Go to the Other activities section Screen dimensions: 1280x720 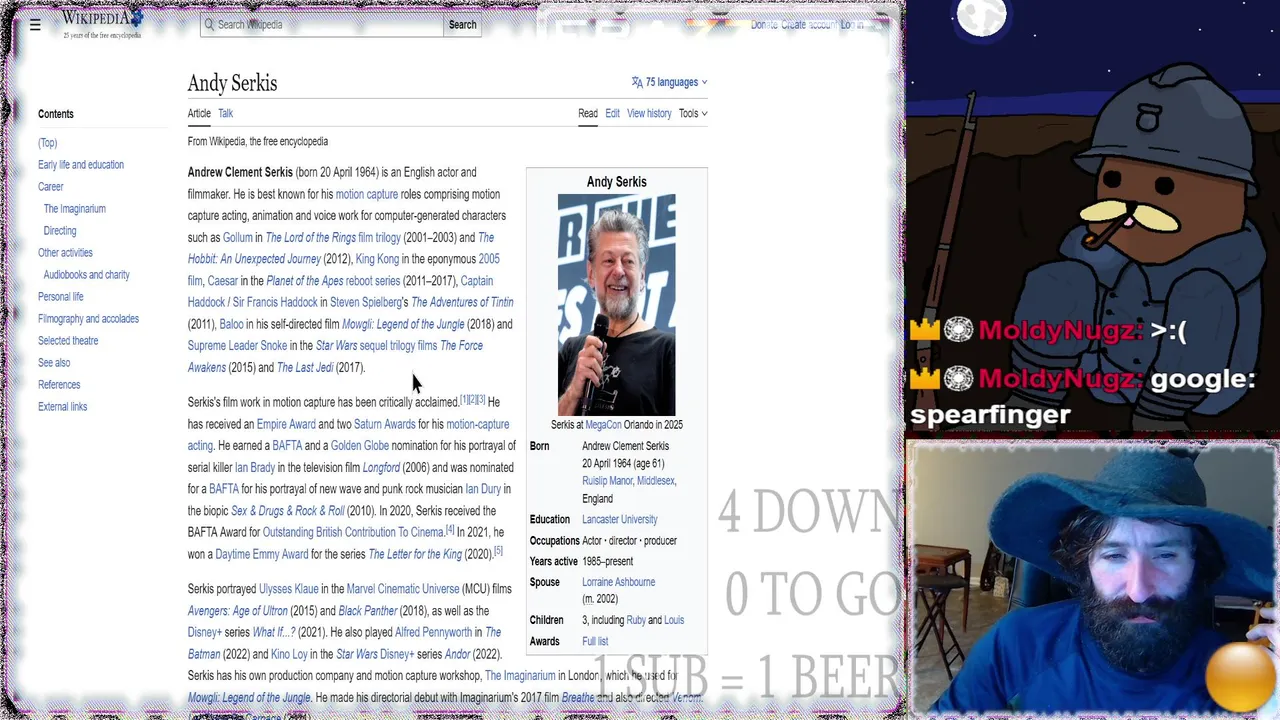65,253
